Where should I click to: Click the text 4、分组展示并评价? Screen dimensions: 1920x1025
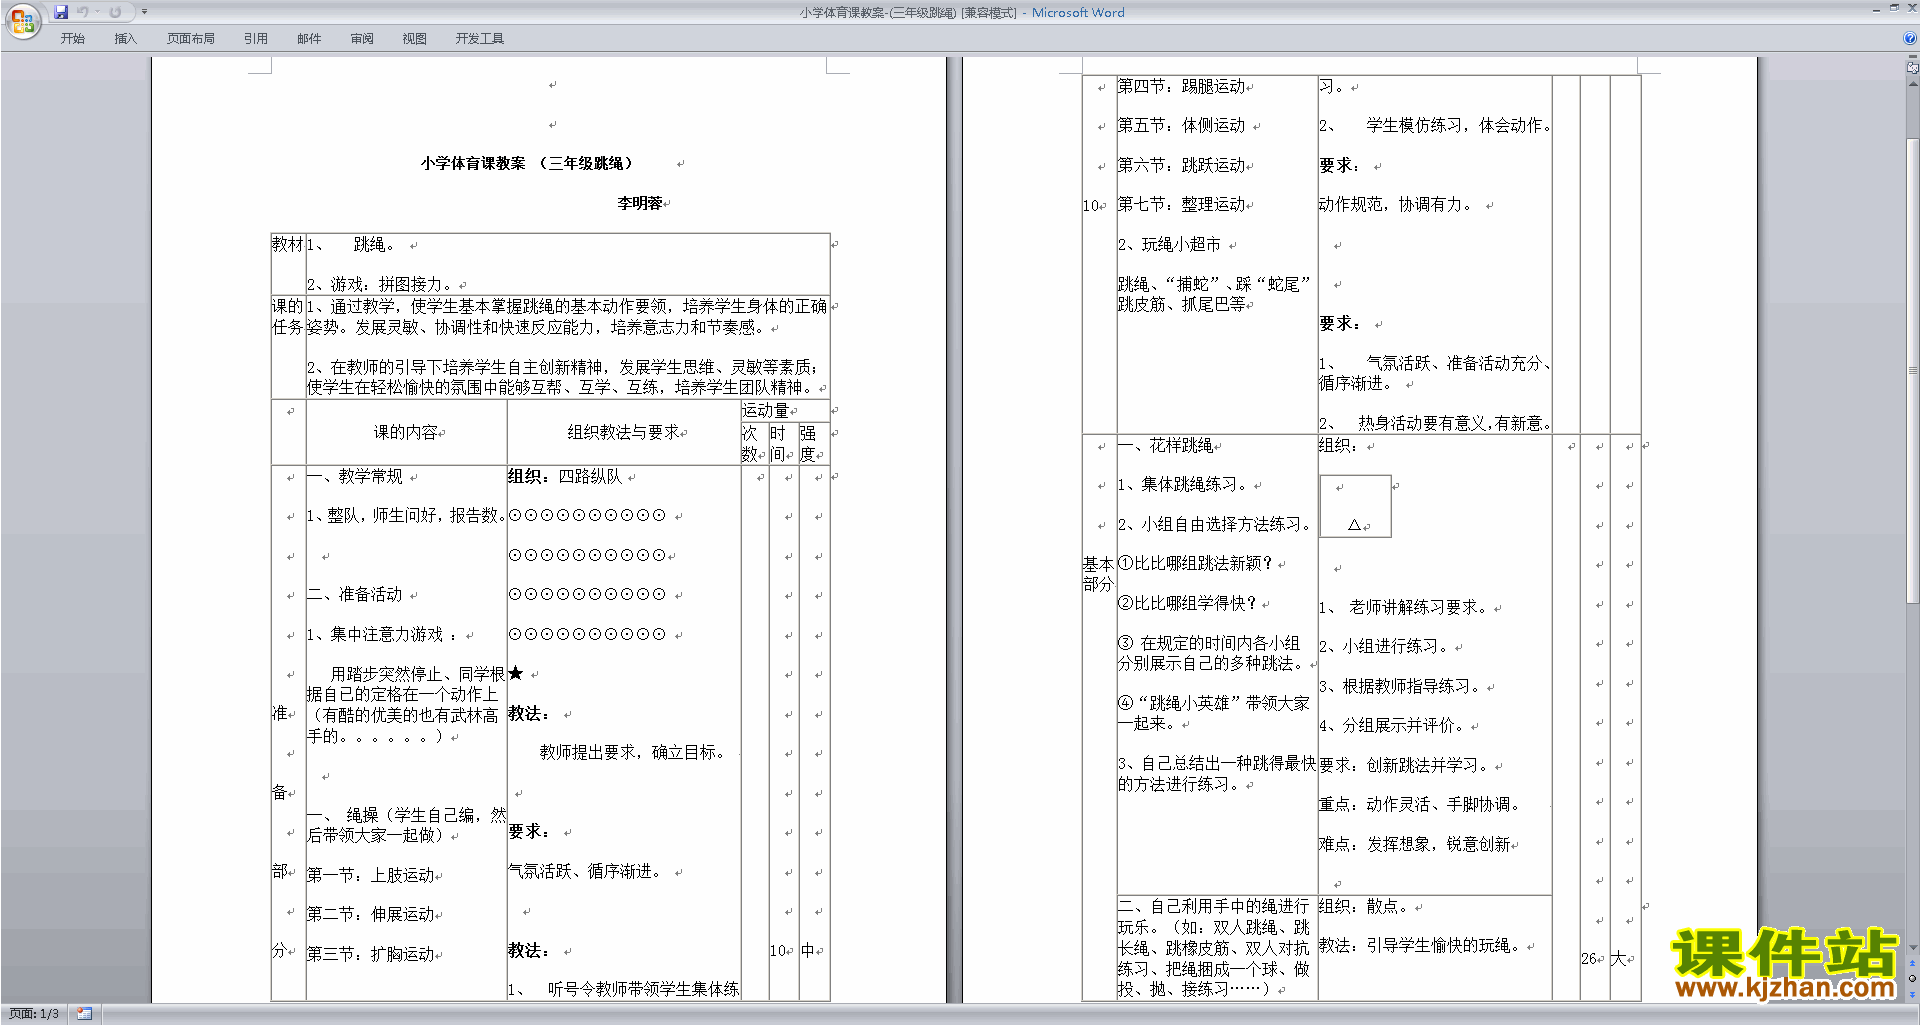1391,725
